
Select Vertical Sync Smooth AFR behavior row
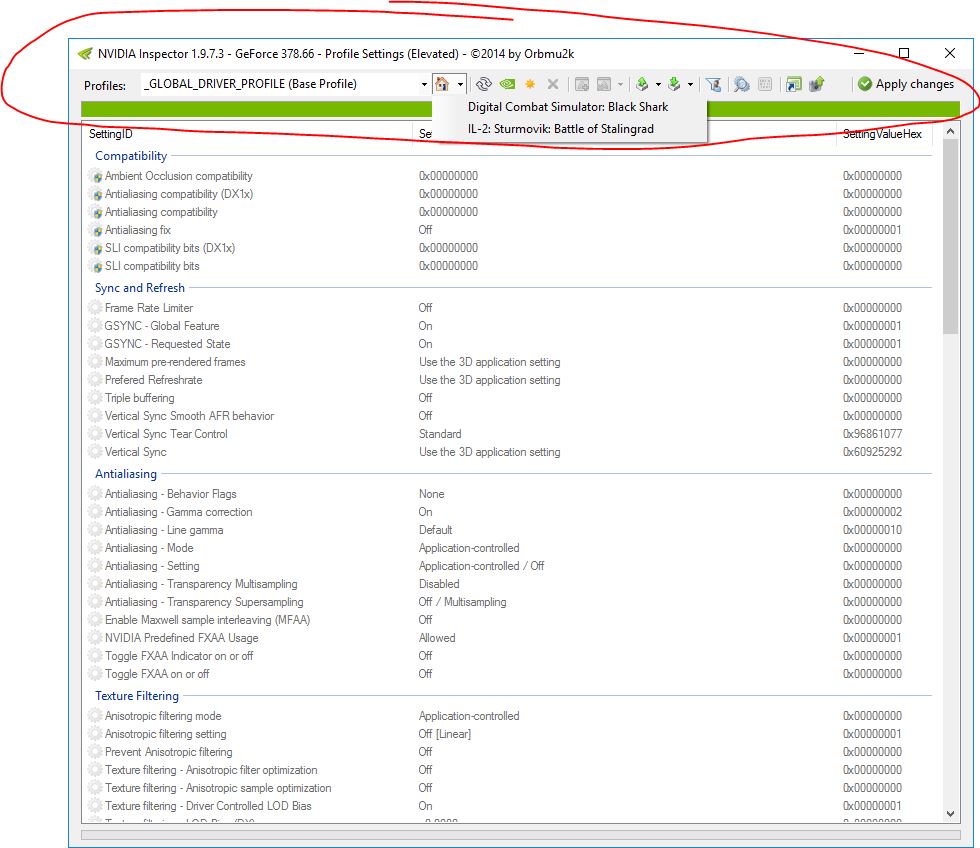(509, 416)
